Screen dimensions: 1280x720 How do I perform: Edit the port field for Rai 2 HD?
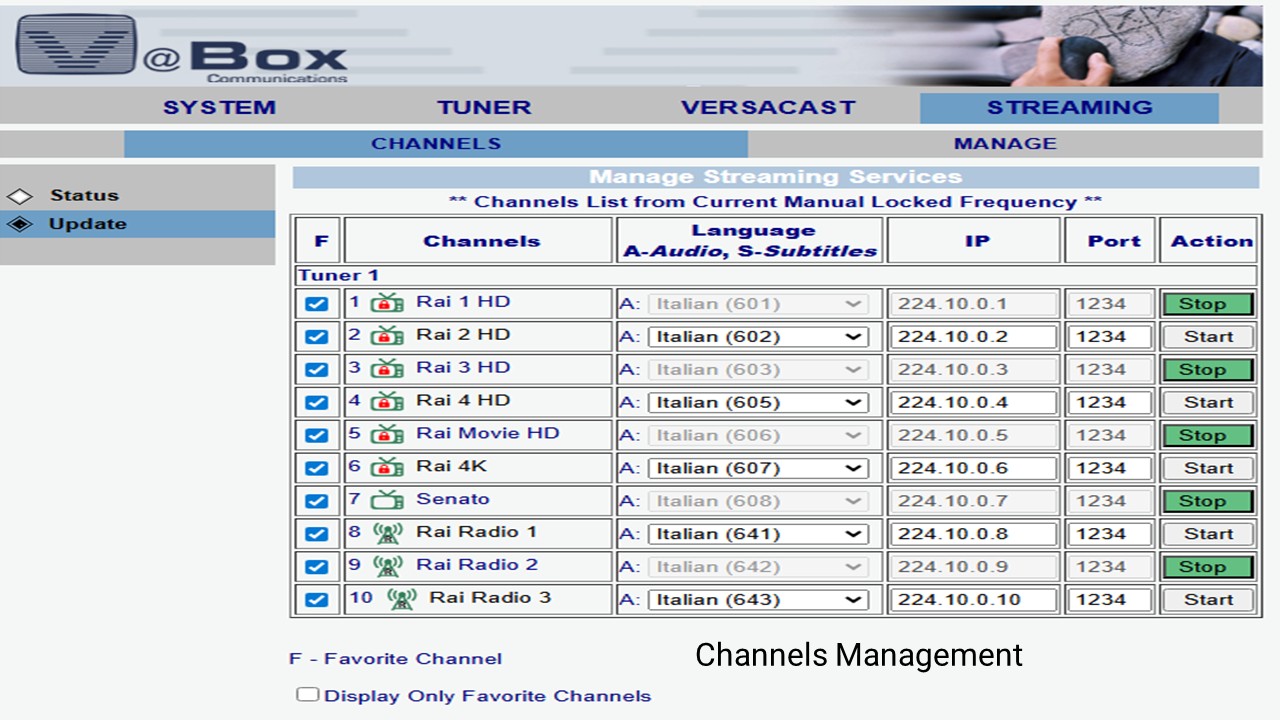(x=1110, y=337)
